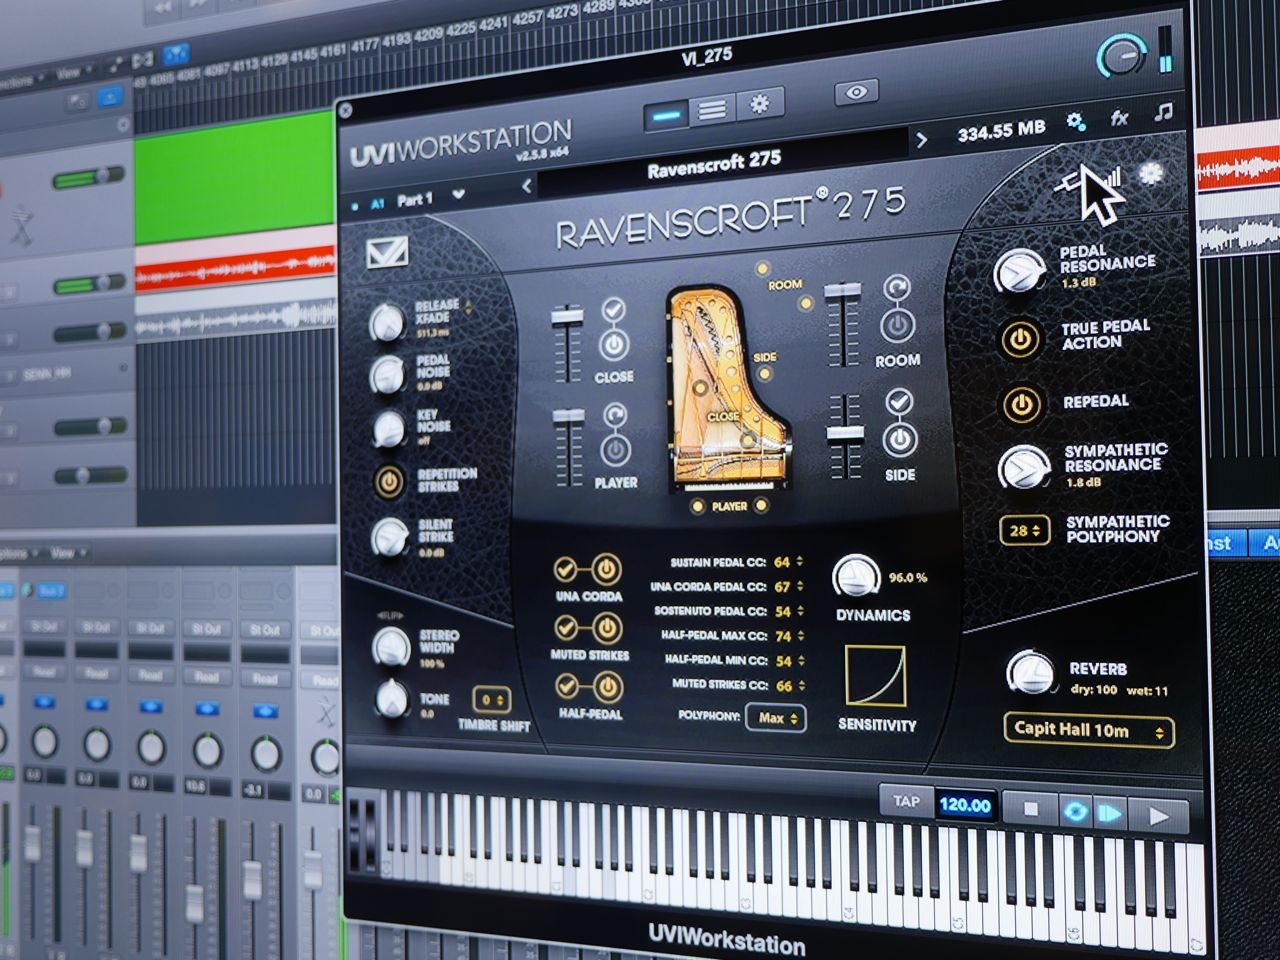
Task: Toggle Una Corda checkmark button
Action: (566, 569)
